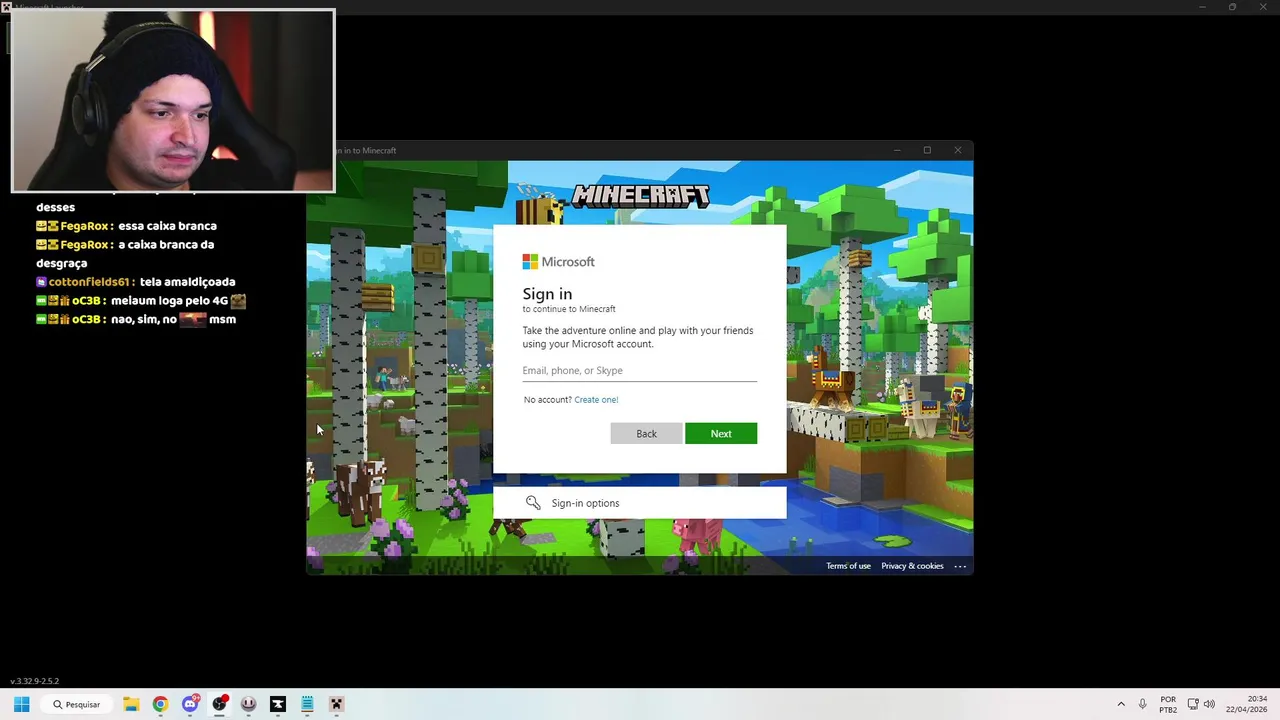Click the Microsoft logo in the sign-in card
The width and height of the screenshot is (1280, 720).
pos(530,262)
